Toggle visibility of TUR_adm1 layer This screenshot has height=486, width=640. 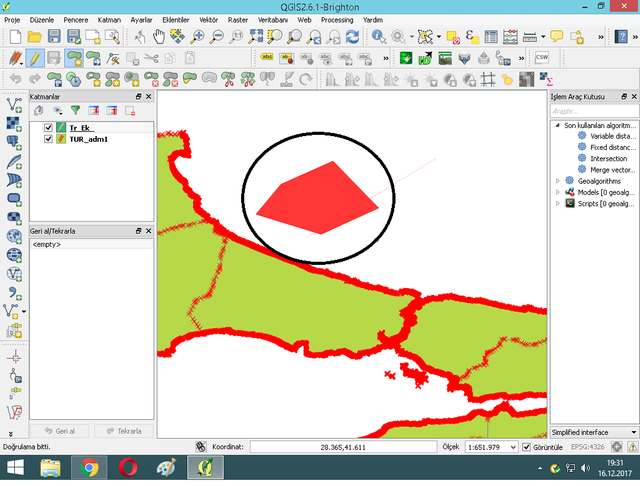48,139
